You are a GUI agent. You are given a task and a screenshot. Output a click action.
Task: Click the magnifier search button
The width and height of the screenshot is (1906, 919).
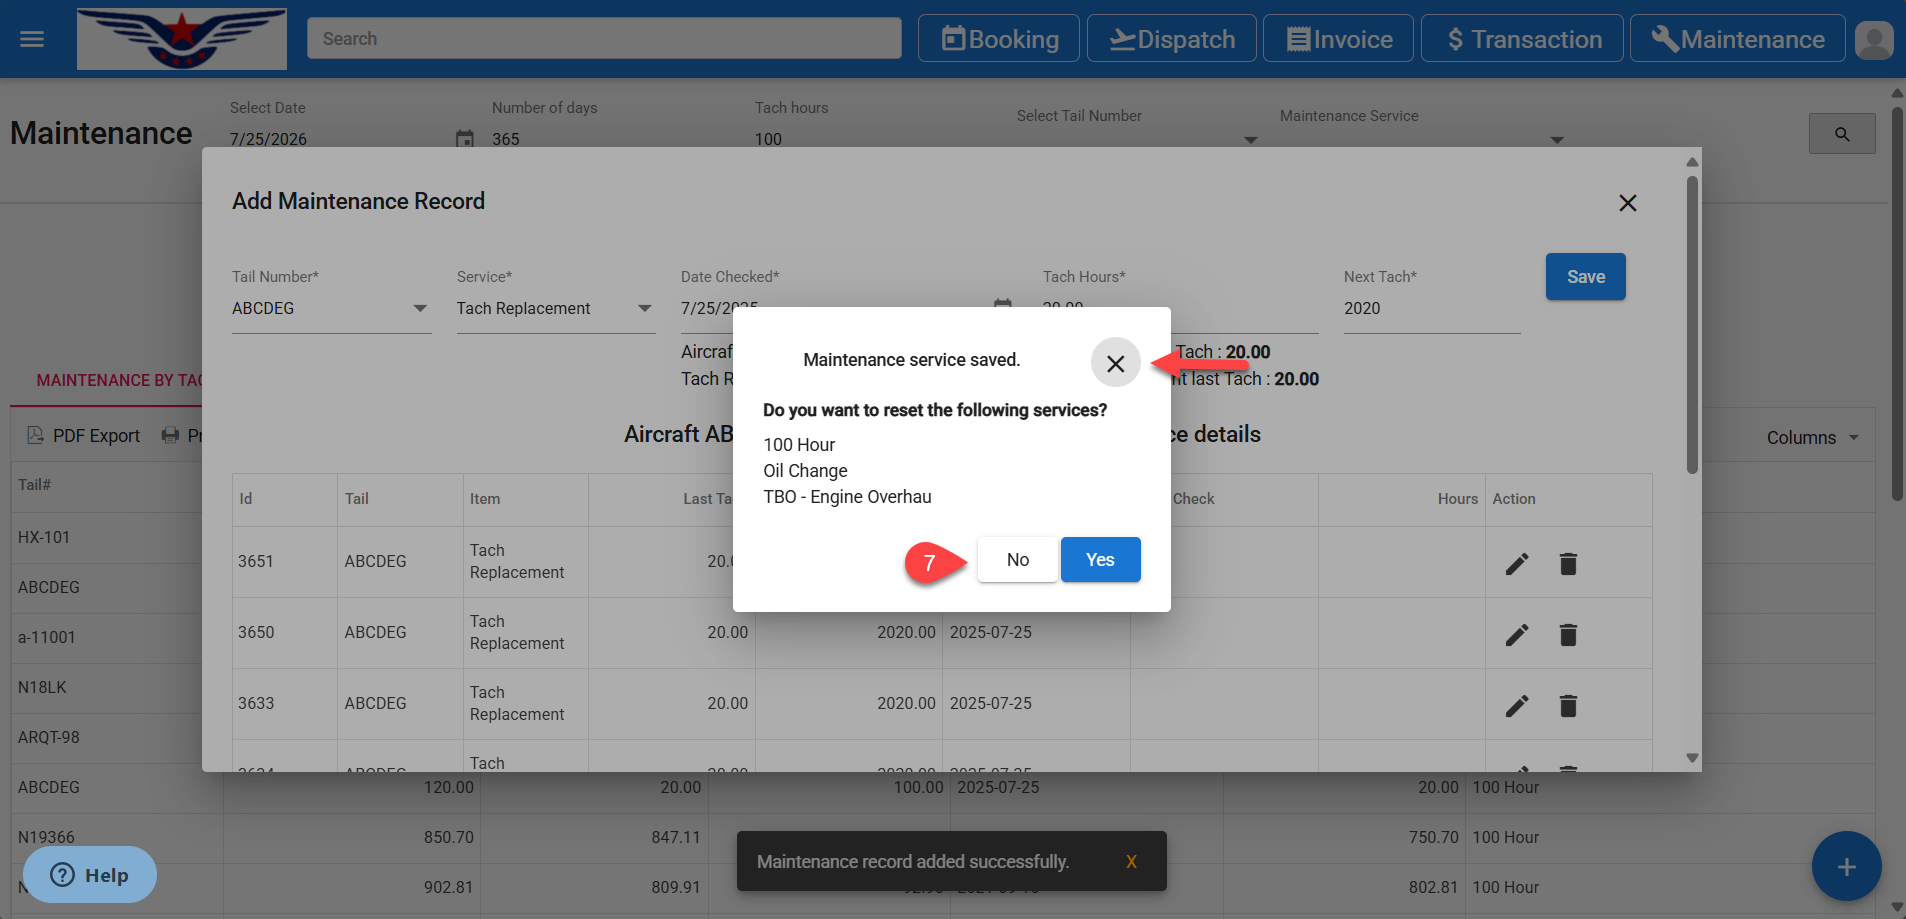(1841, 134)
